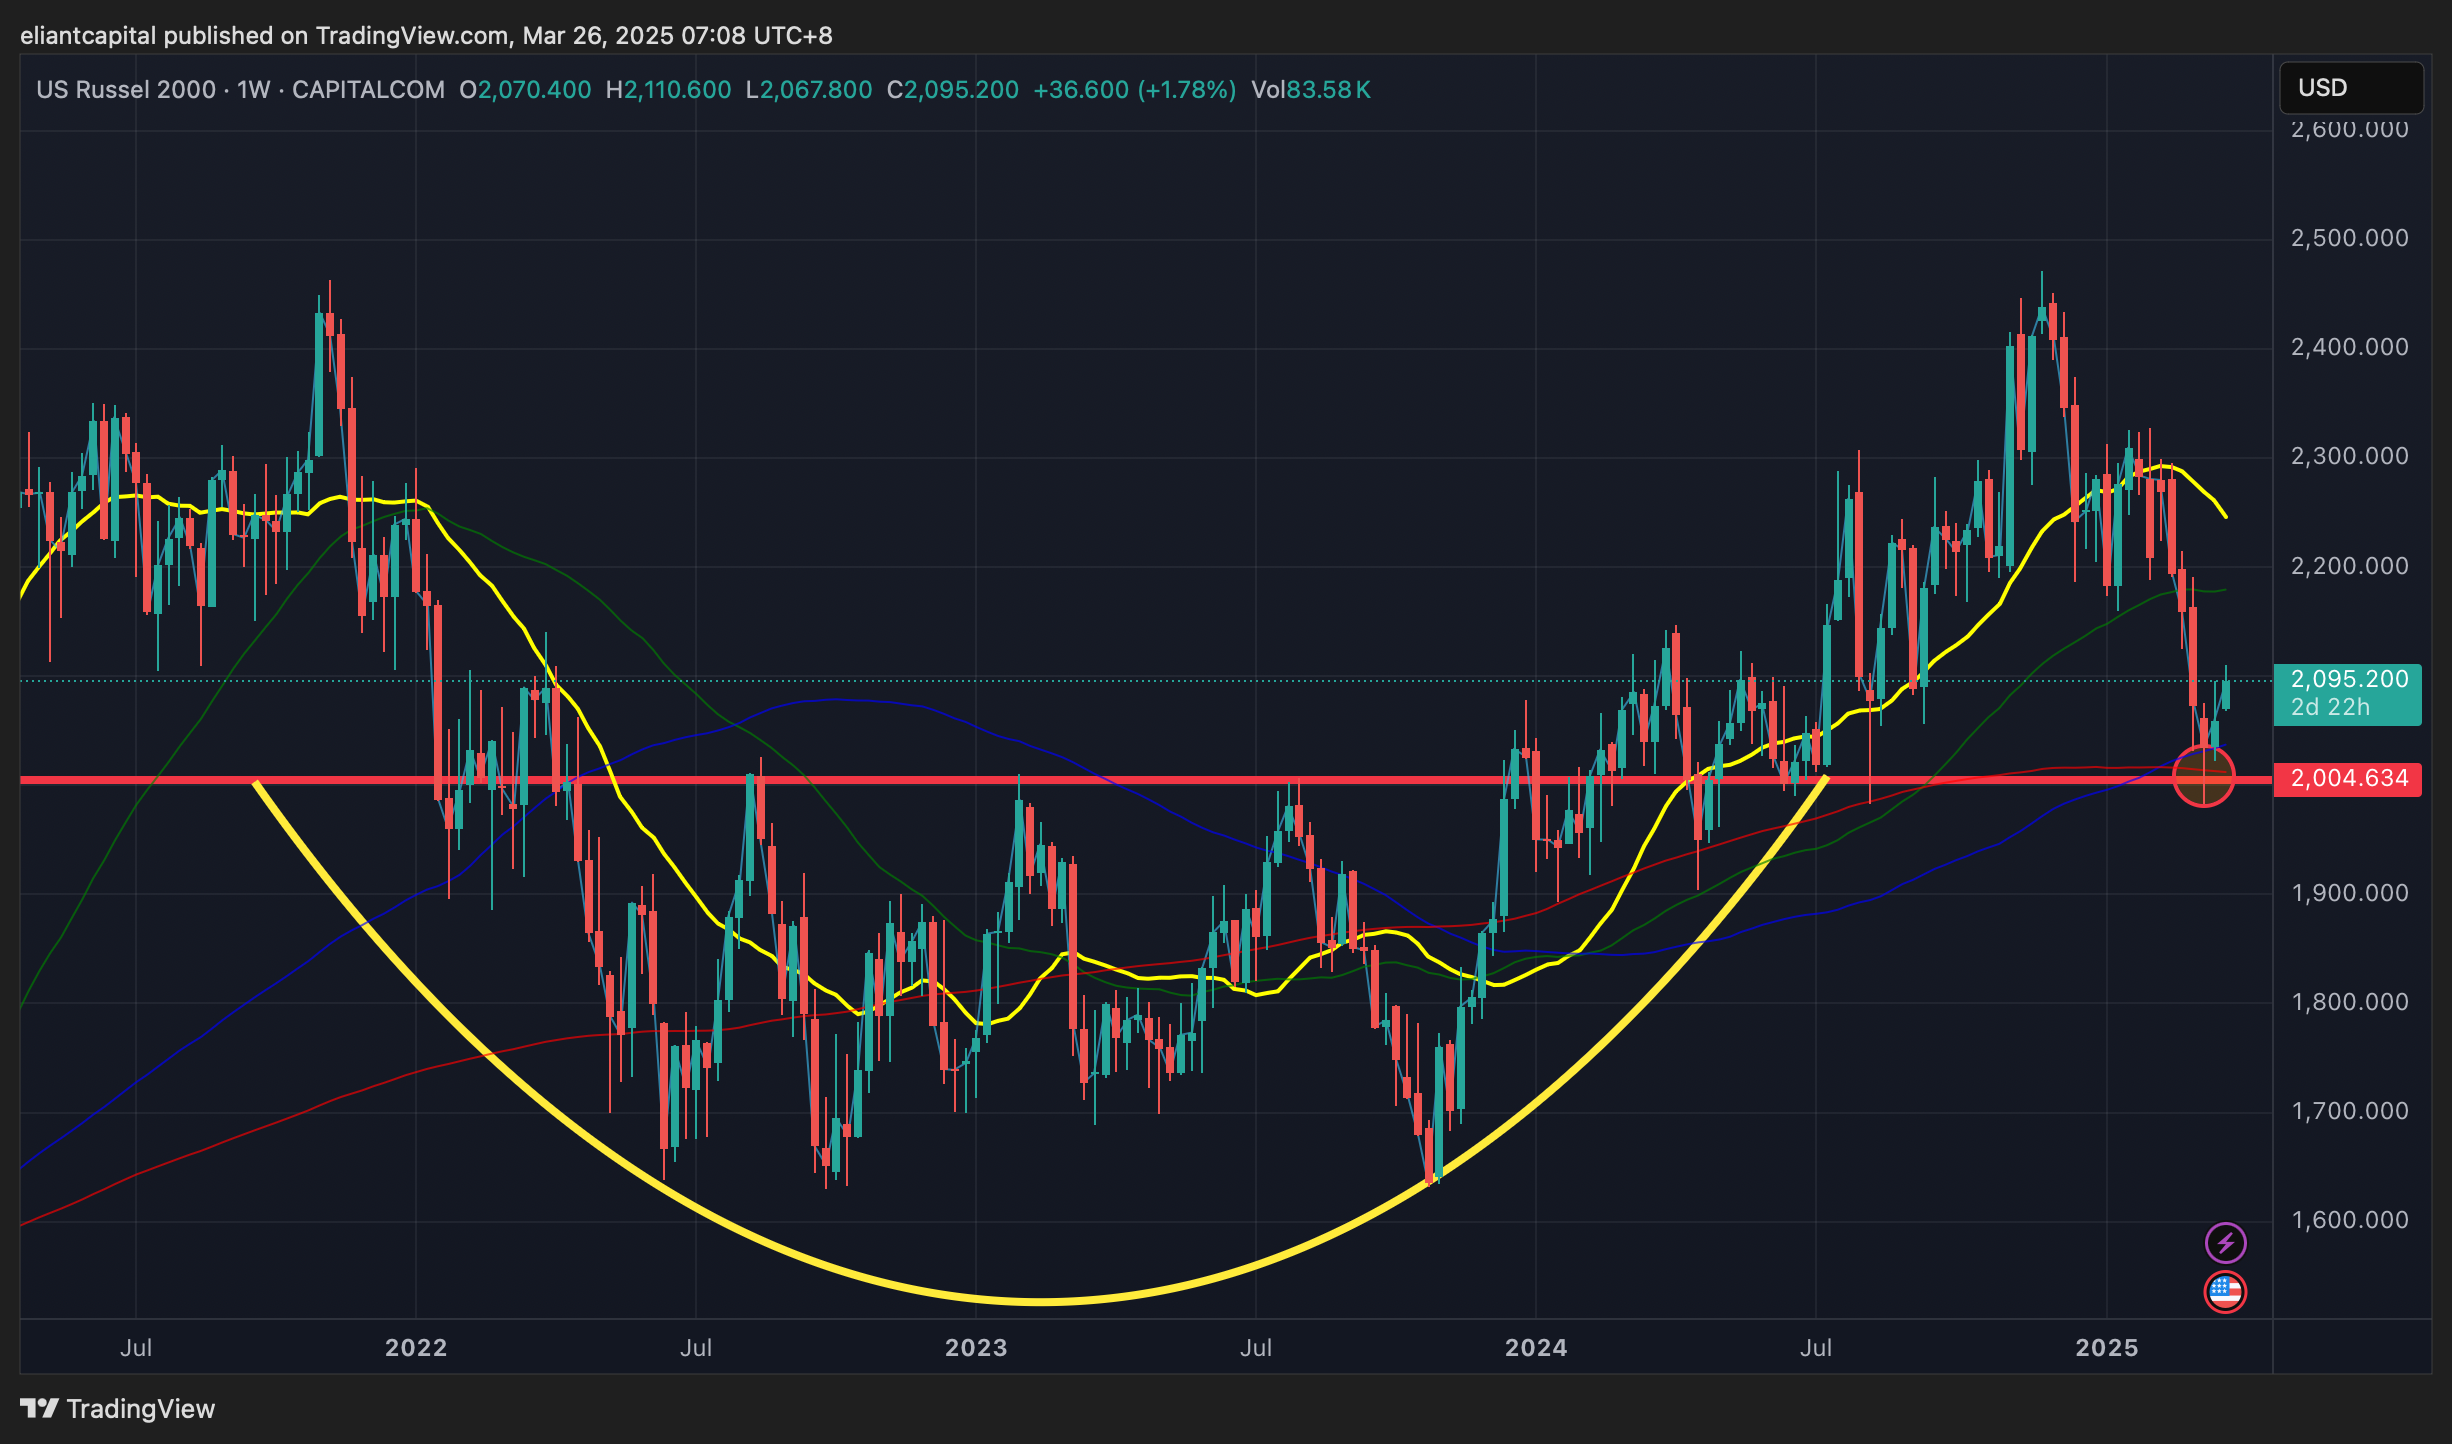Viewport: 2452px width, 1444px height.
Task: Select the 1W interval label
Action: tap(254, 90)
